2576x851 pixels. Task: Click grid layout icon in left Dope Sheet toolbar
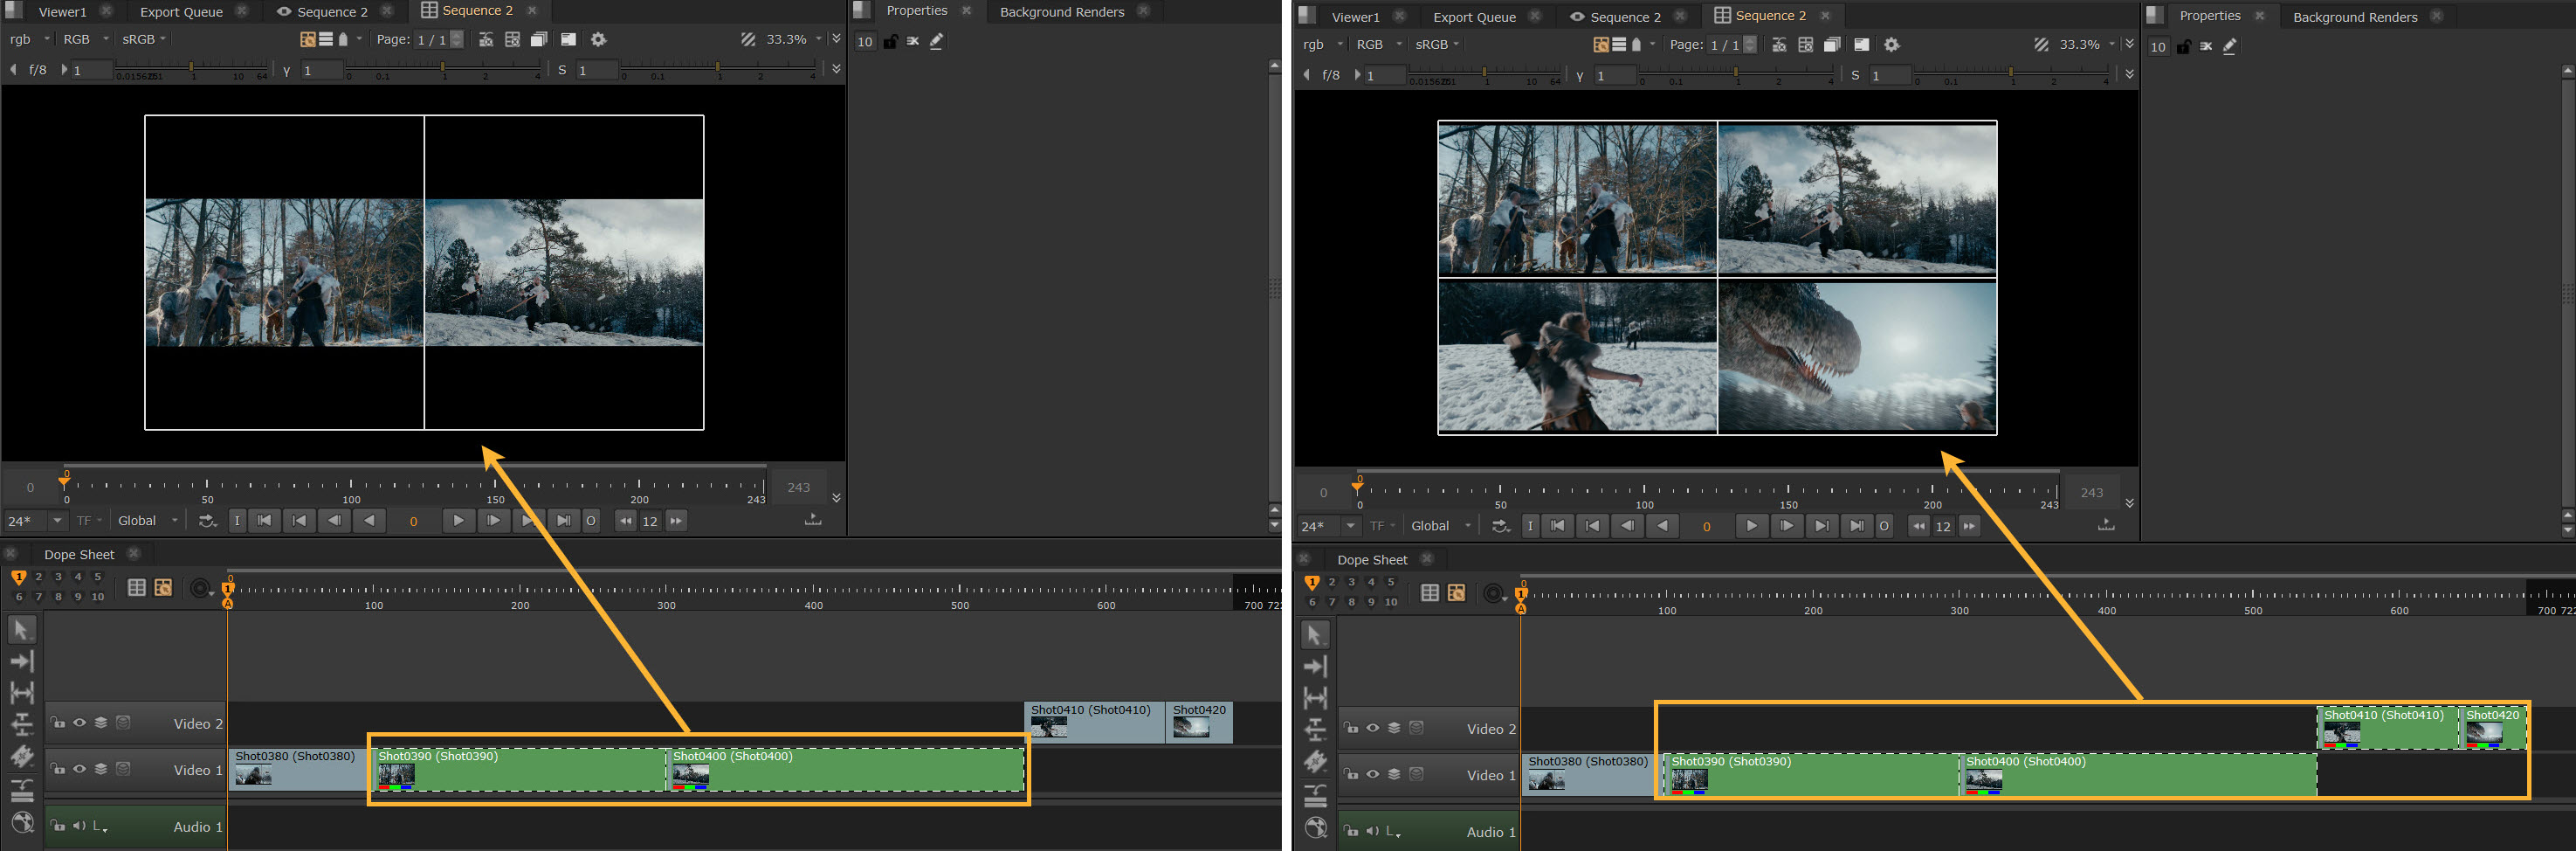(x=137, y=588)
